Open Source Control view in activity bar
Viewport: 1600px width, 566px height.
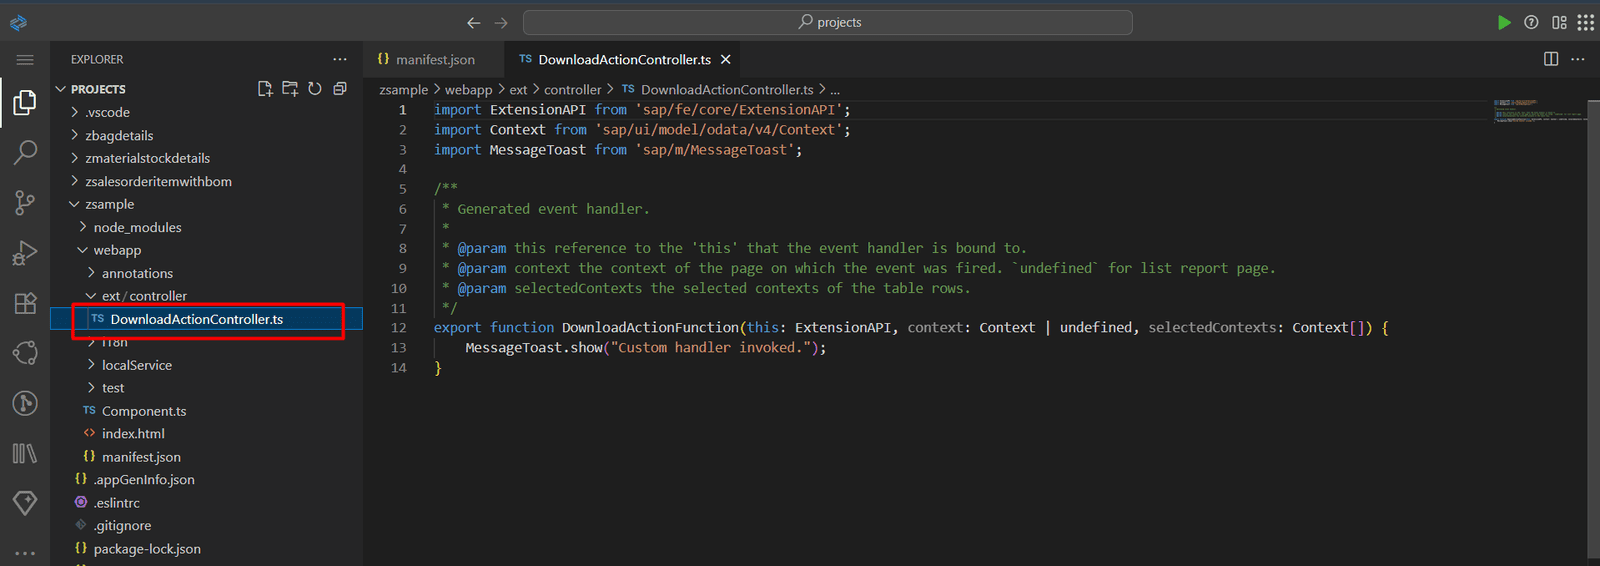point(25,203)
